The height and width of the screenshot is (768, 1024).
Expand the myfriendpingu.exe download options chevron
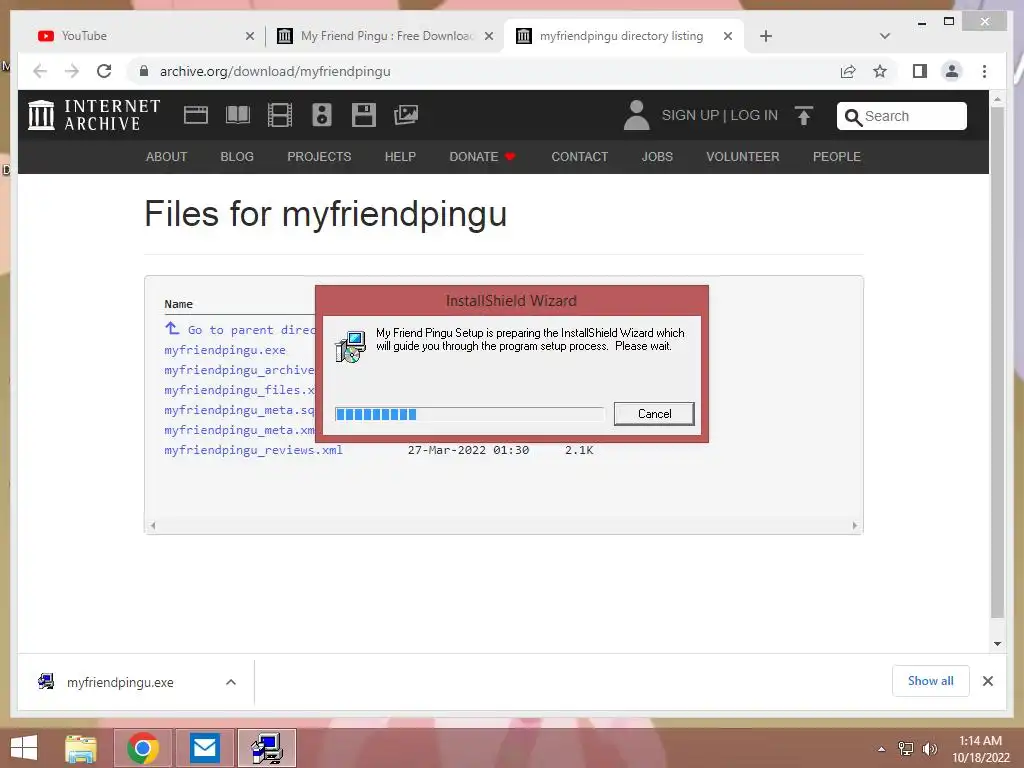(x=231, y=682)
